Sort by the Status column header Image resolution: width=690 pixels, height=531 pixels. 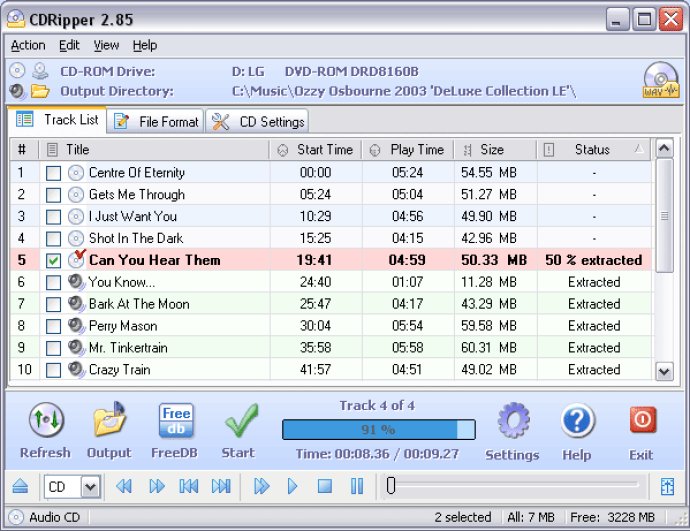[x=594, y=150]
